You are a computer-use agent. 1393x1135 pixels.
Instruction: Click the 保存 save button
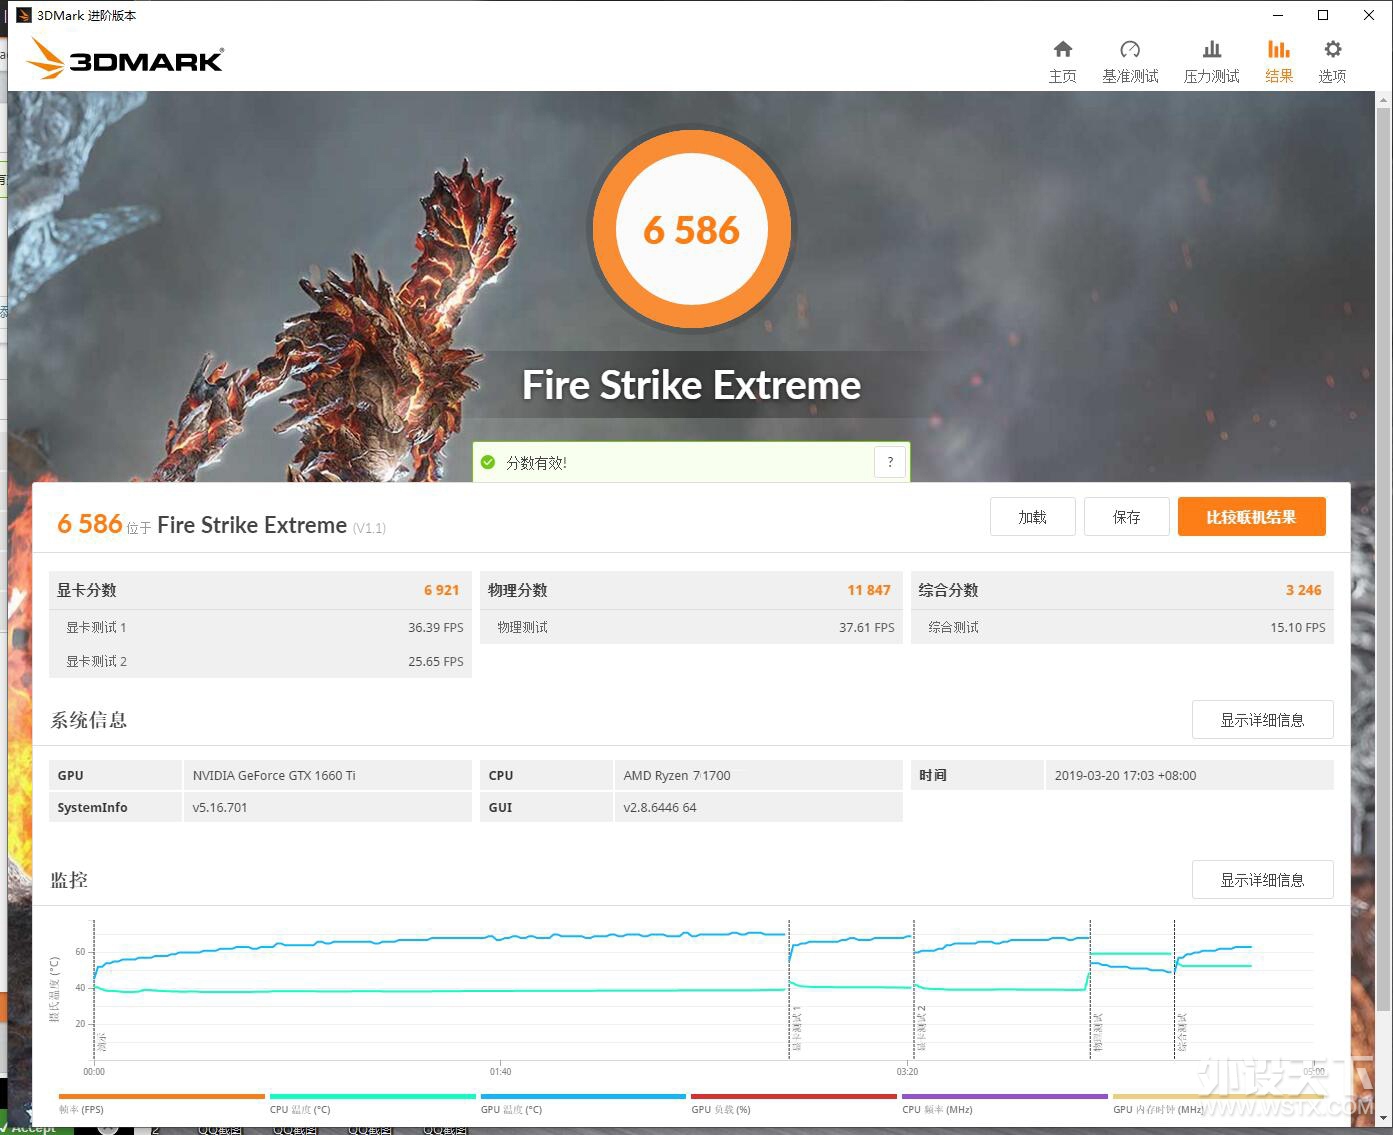1127,517
